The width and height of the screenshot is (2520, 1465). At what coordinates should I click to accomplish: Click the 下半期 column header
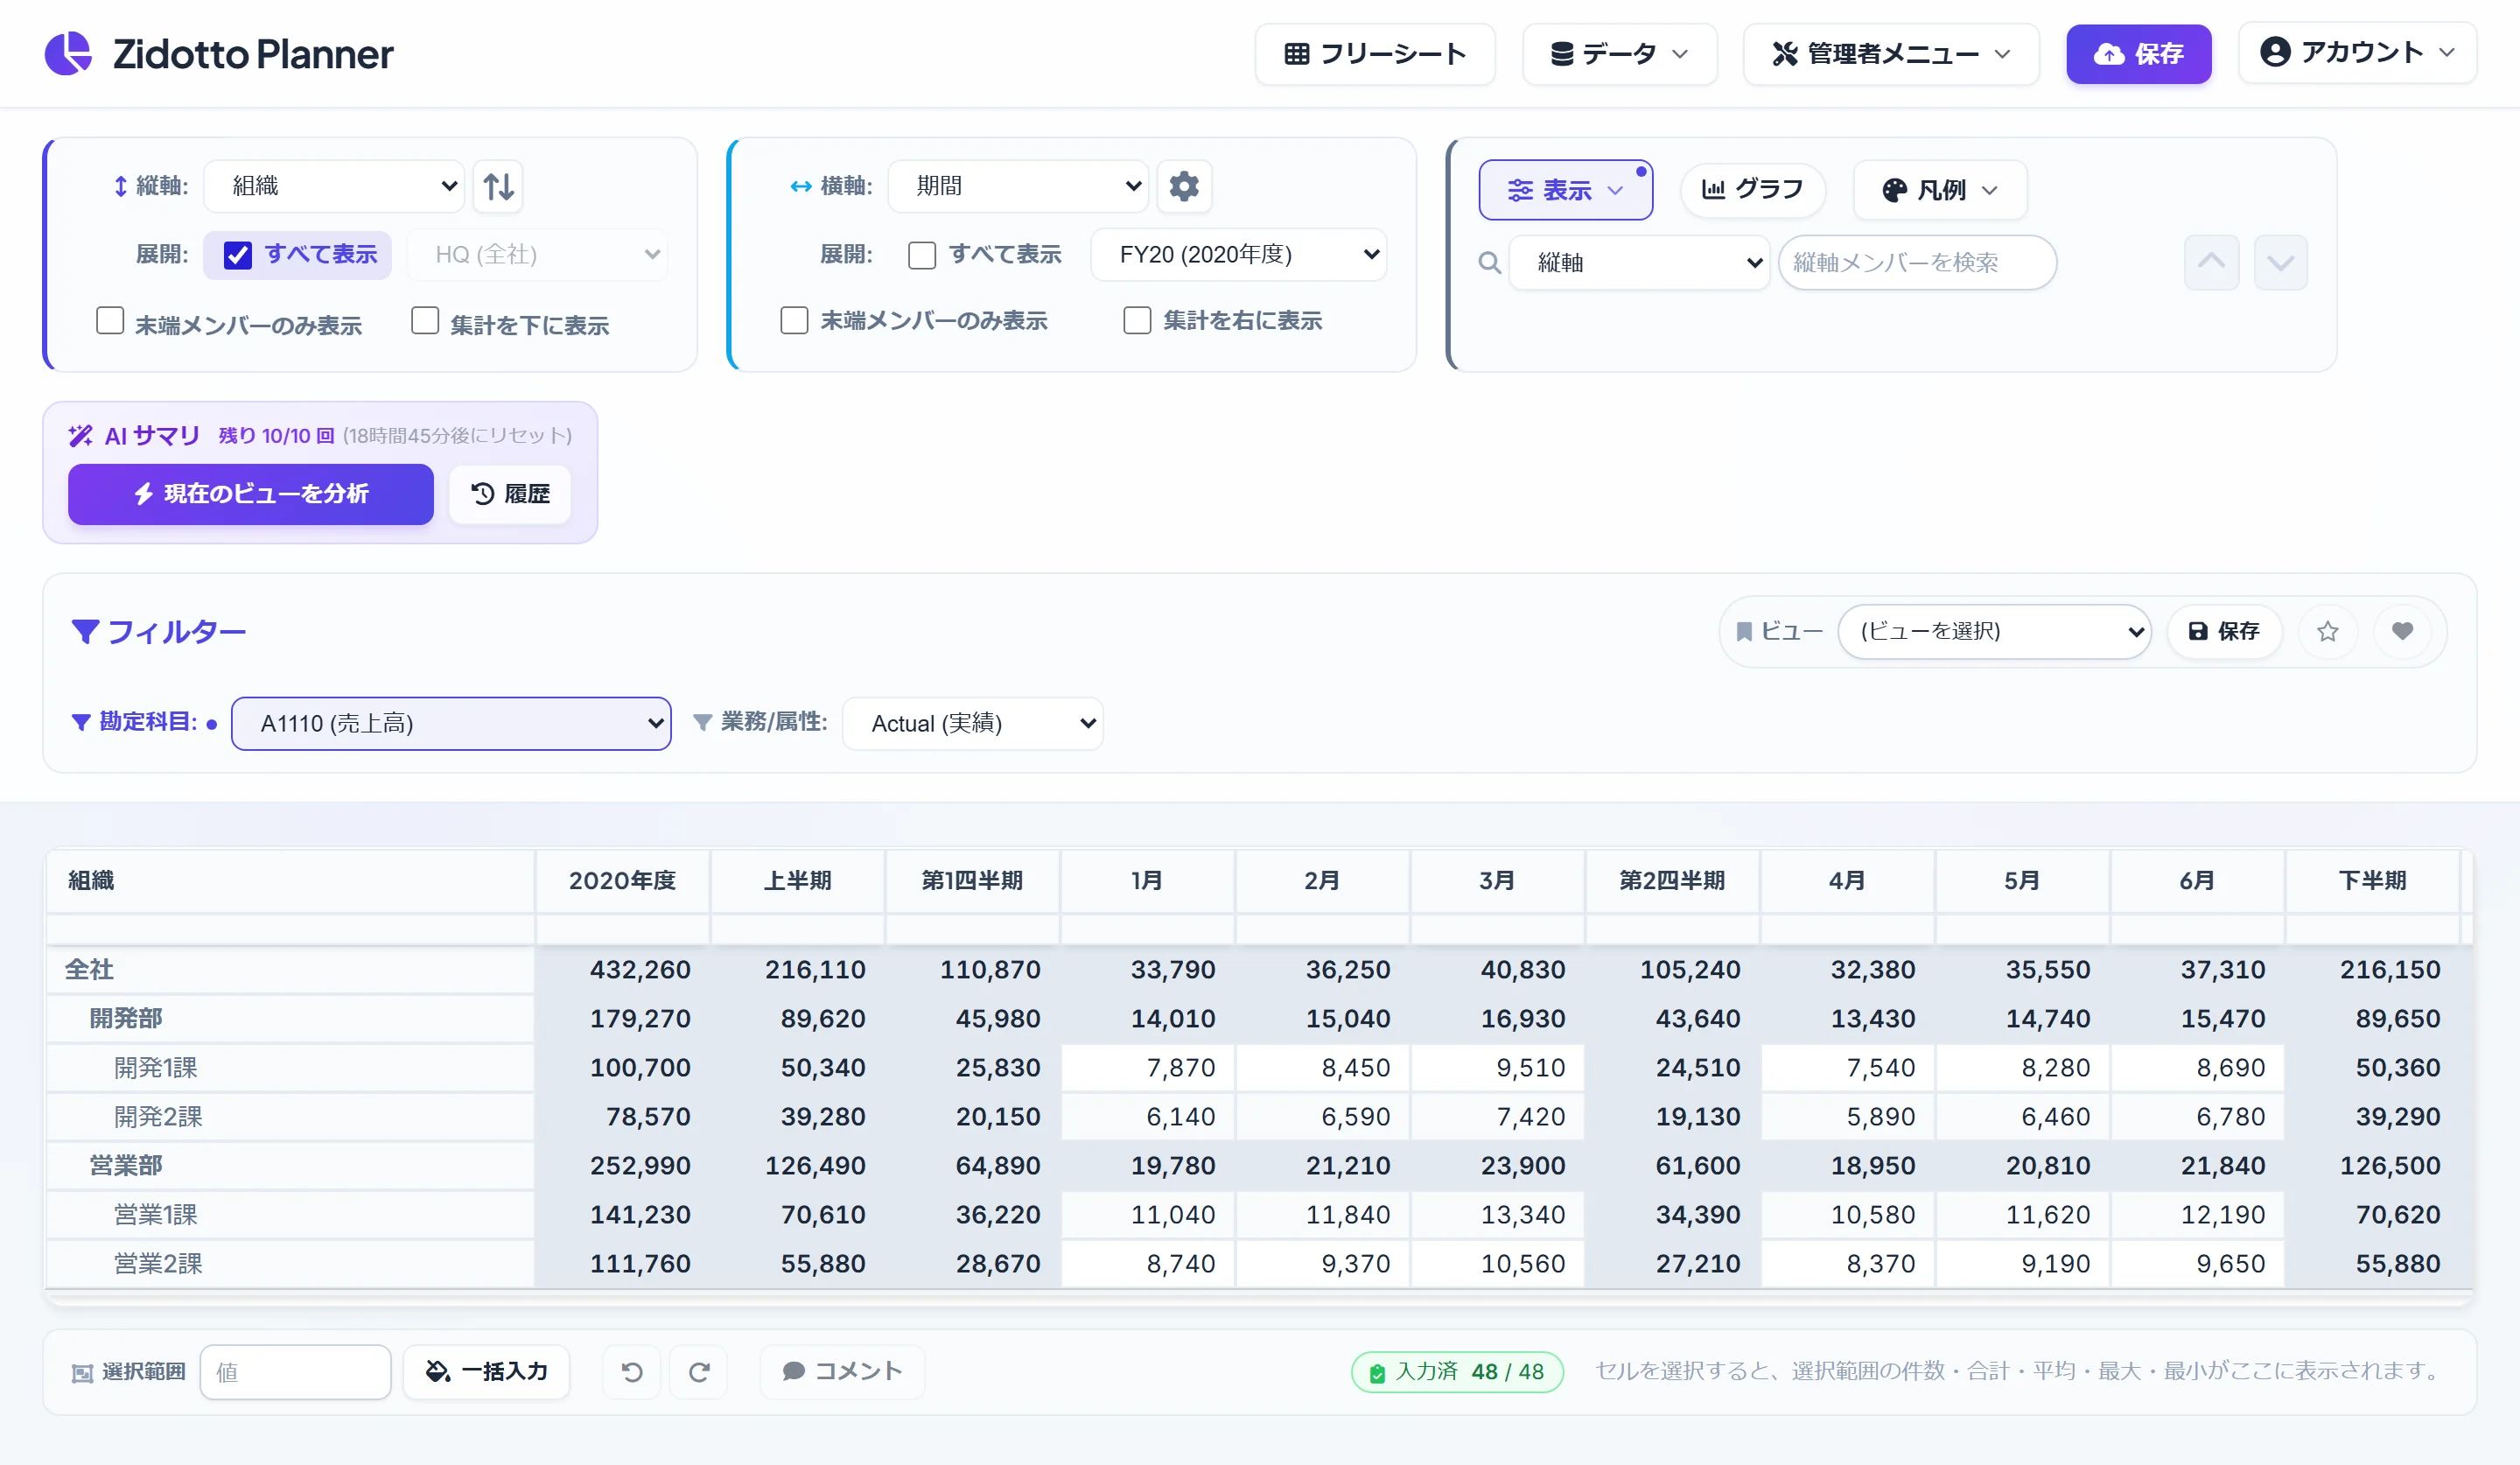click(2372, 880)
